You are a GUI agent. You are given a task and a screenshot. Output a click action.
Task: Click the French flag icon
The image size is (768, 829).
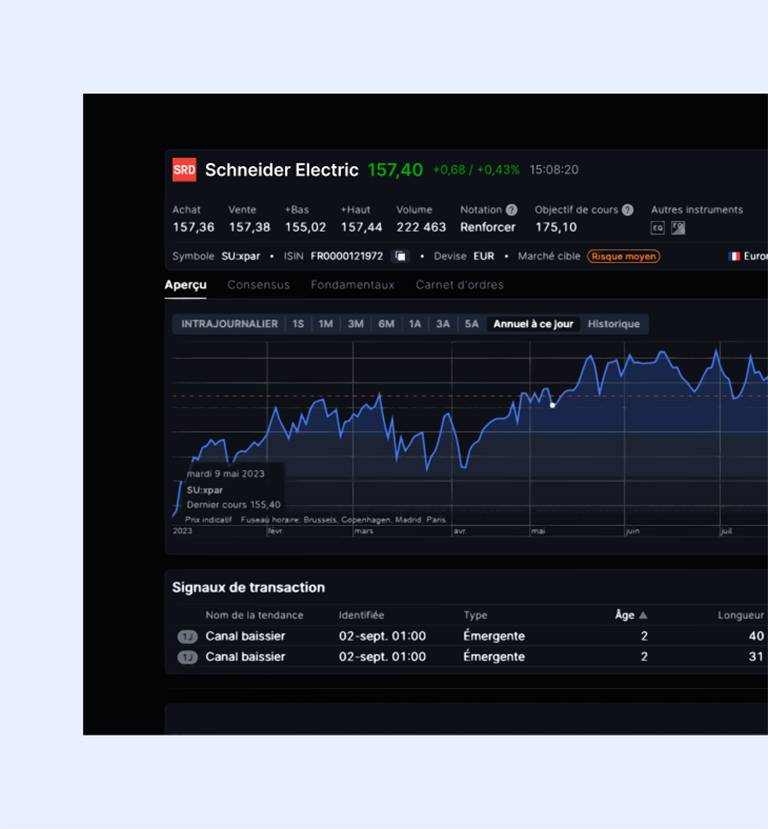734,256
